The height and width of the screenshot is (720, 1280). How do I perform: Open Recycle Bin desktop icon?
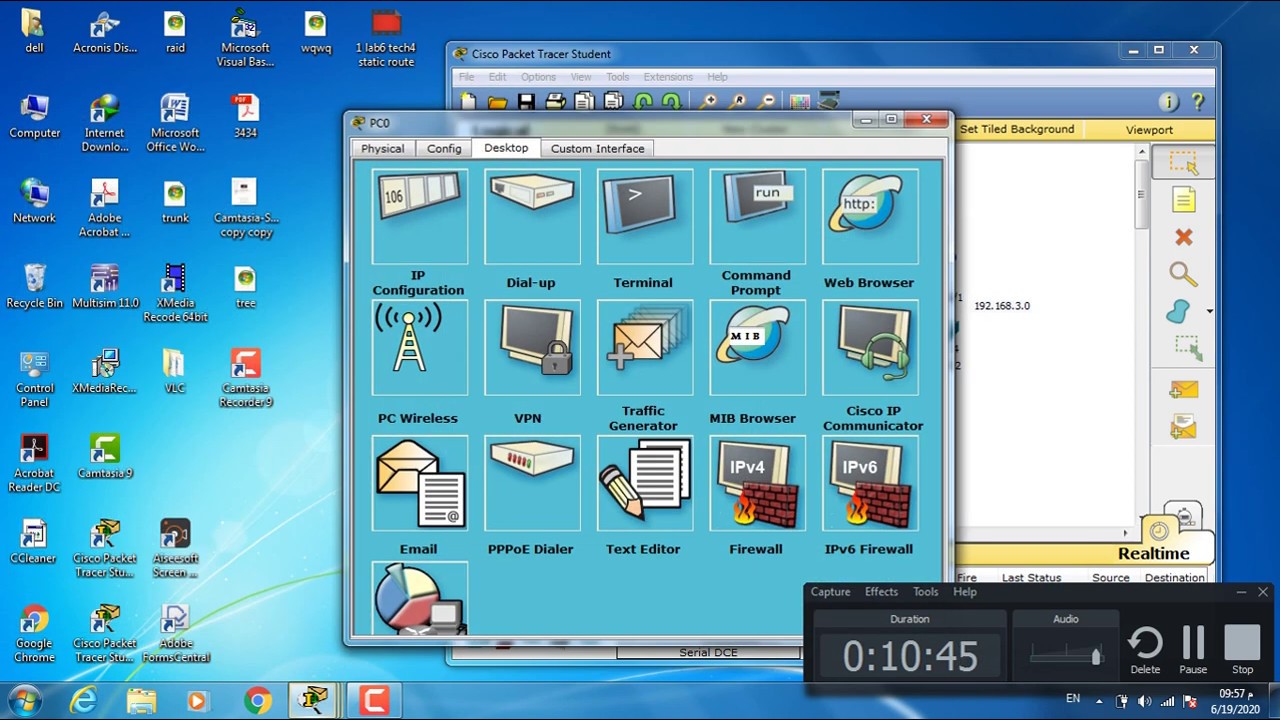pyautogui.click(x=34, y=286)
